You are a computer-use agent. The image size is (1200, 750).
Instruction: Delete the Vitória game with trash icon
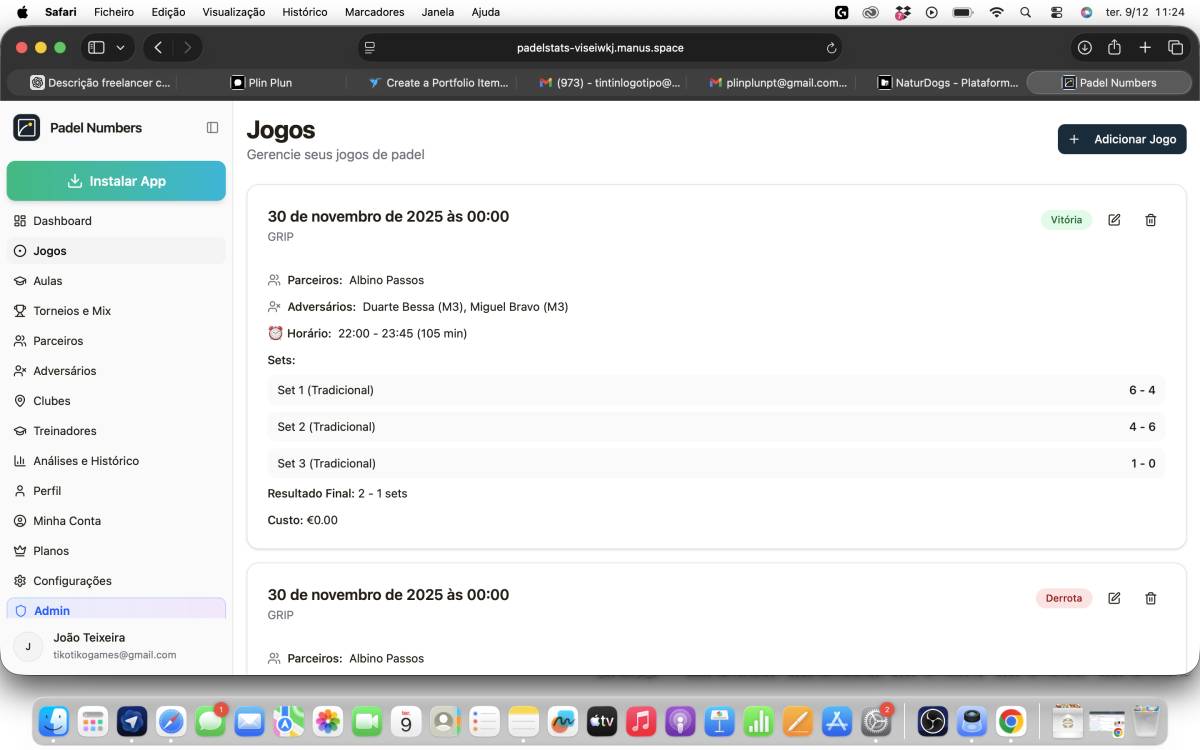[1151, 220]
